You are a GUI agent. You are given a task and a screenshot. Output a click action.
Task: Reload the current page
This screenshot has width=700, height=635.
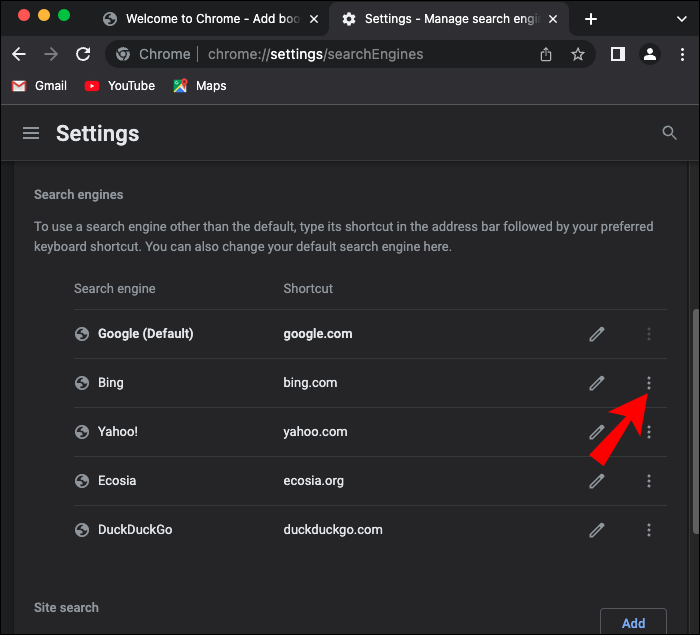coord(83,55)
